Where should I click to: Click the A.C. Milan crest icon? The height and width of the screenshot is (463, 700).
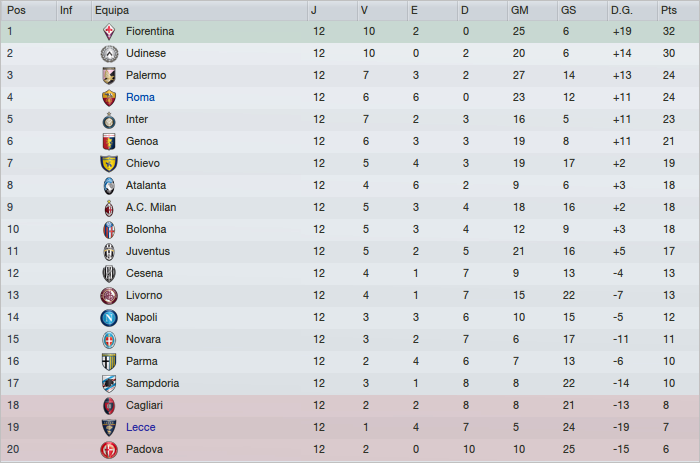[x=109, y=207]
